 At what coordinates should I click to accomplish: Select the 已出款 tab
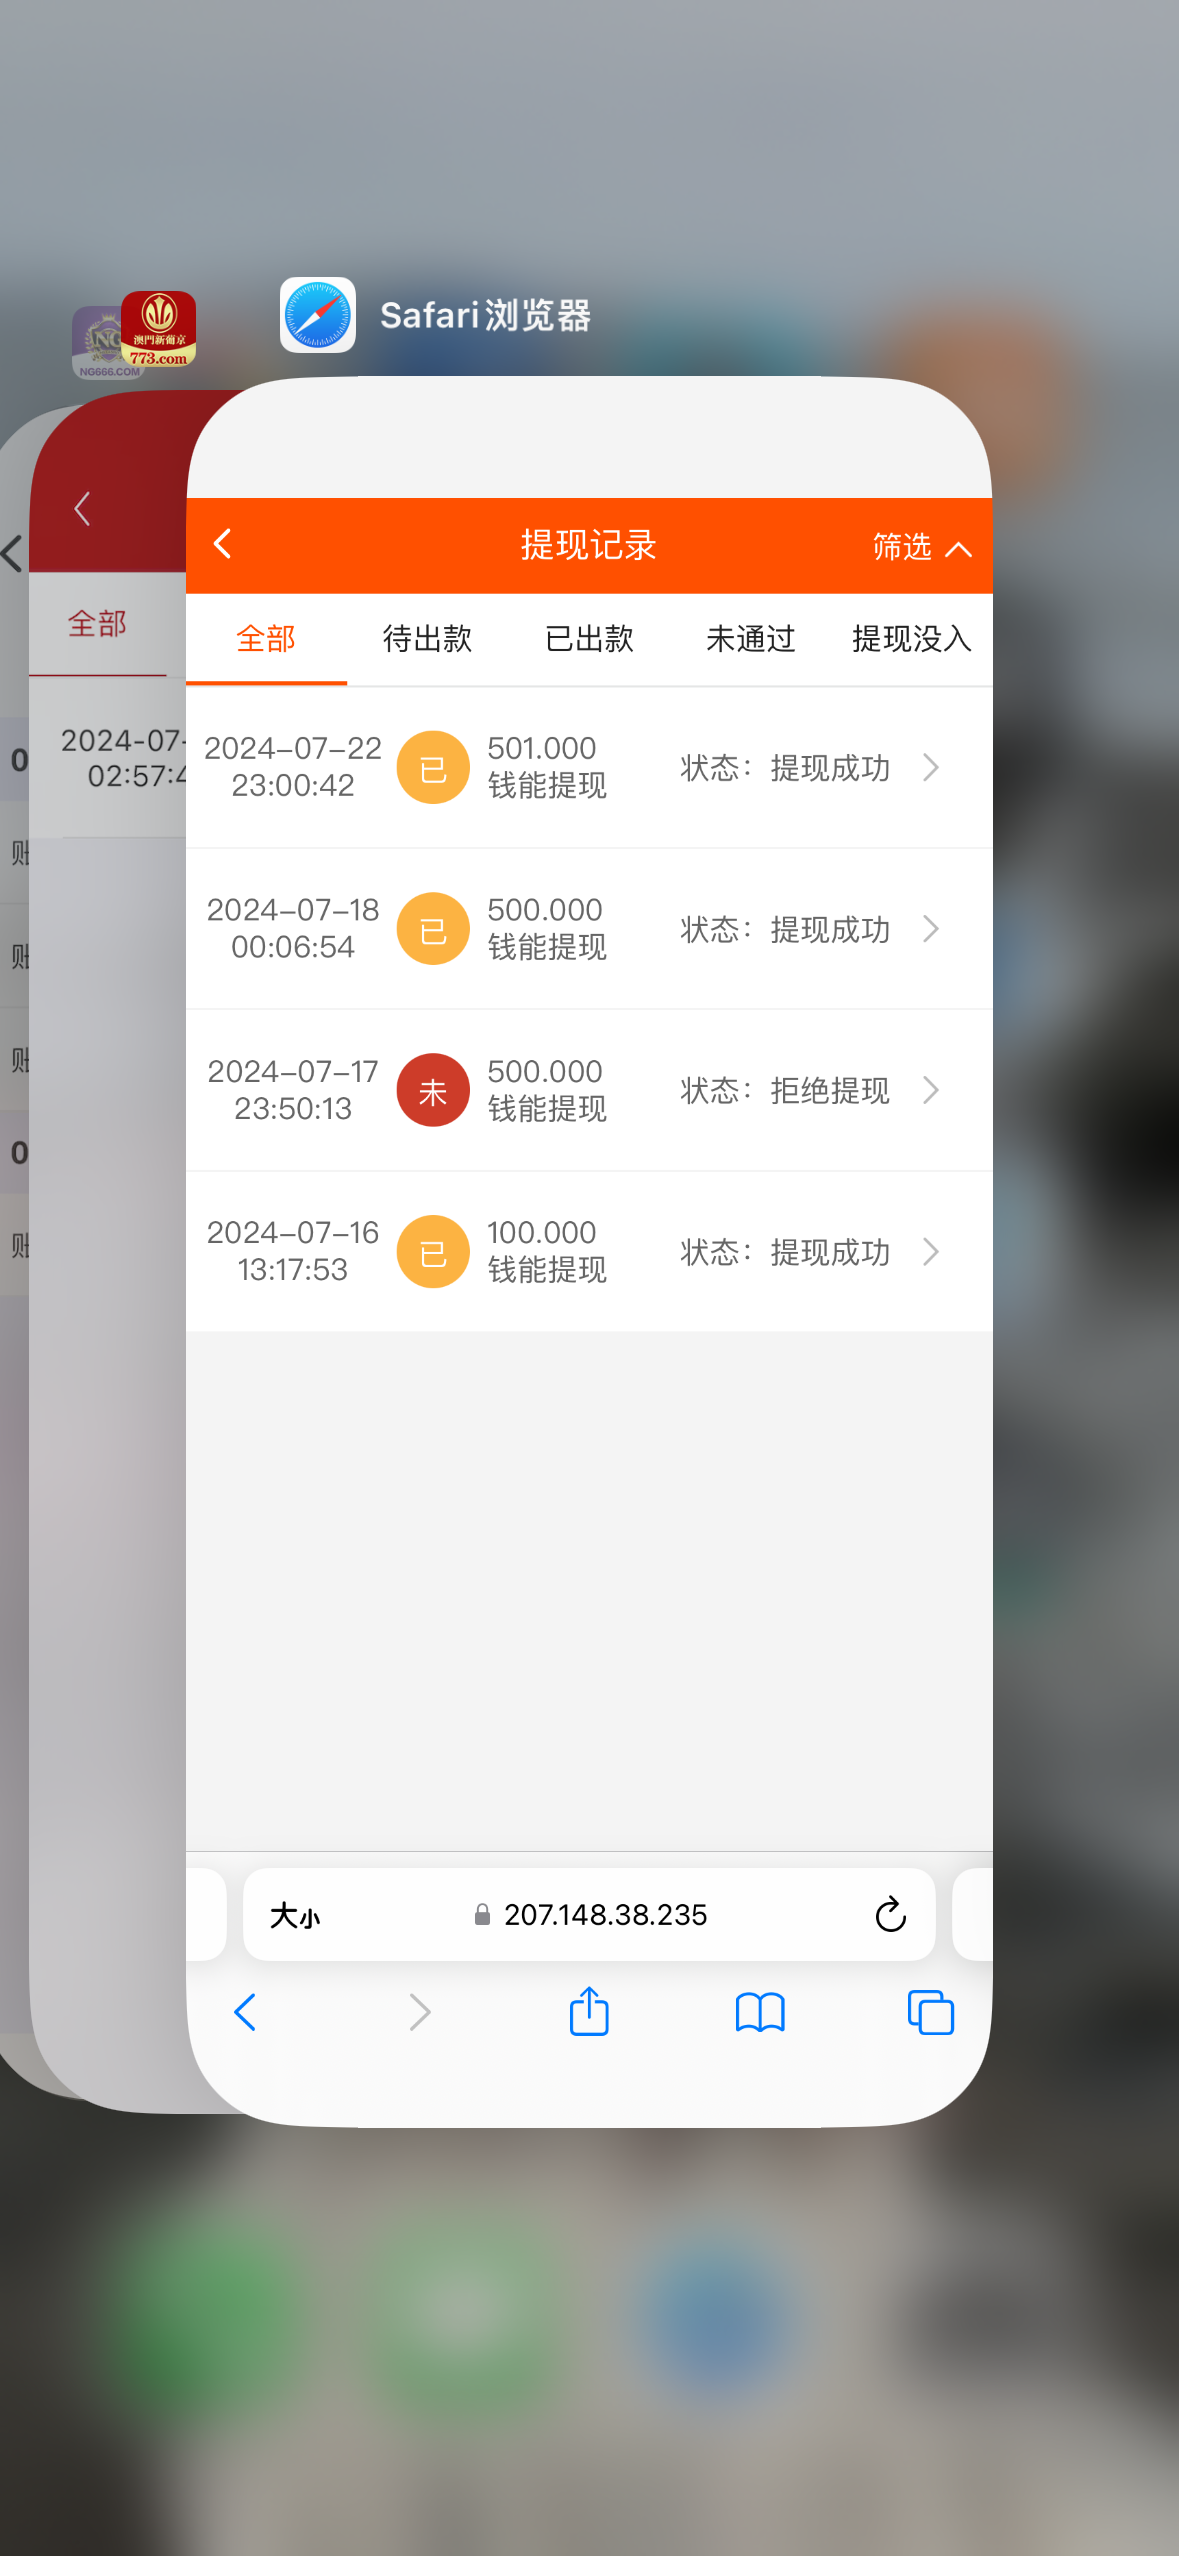coord(589,639)
